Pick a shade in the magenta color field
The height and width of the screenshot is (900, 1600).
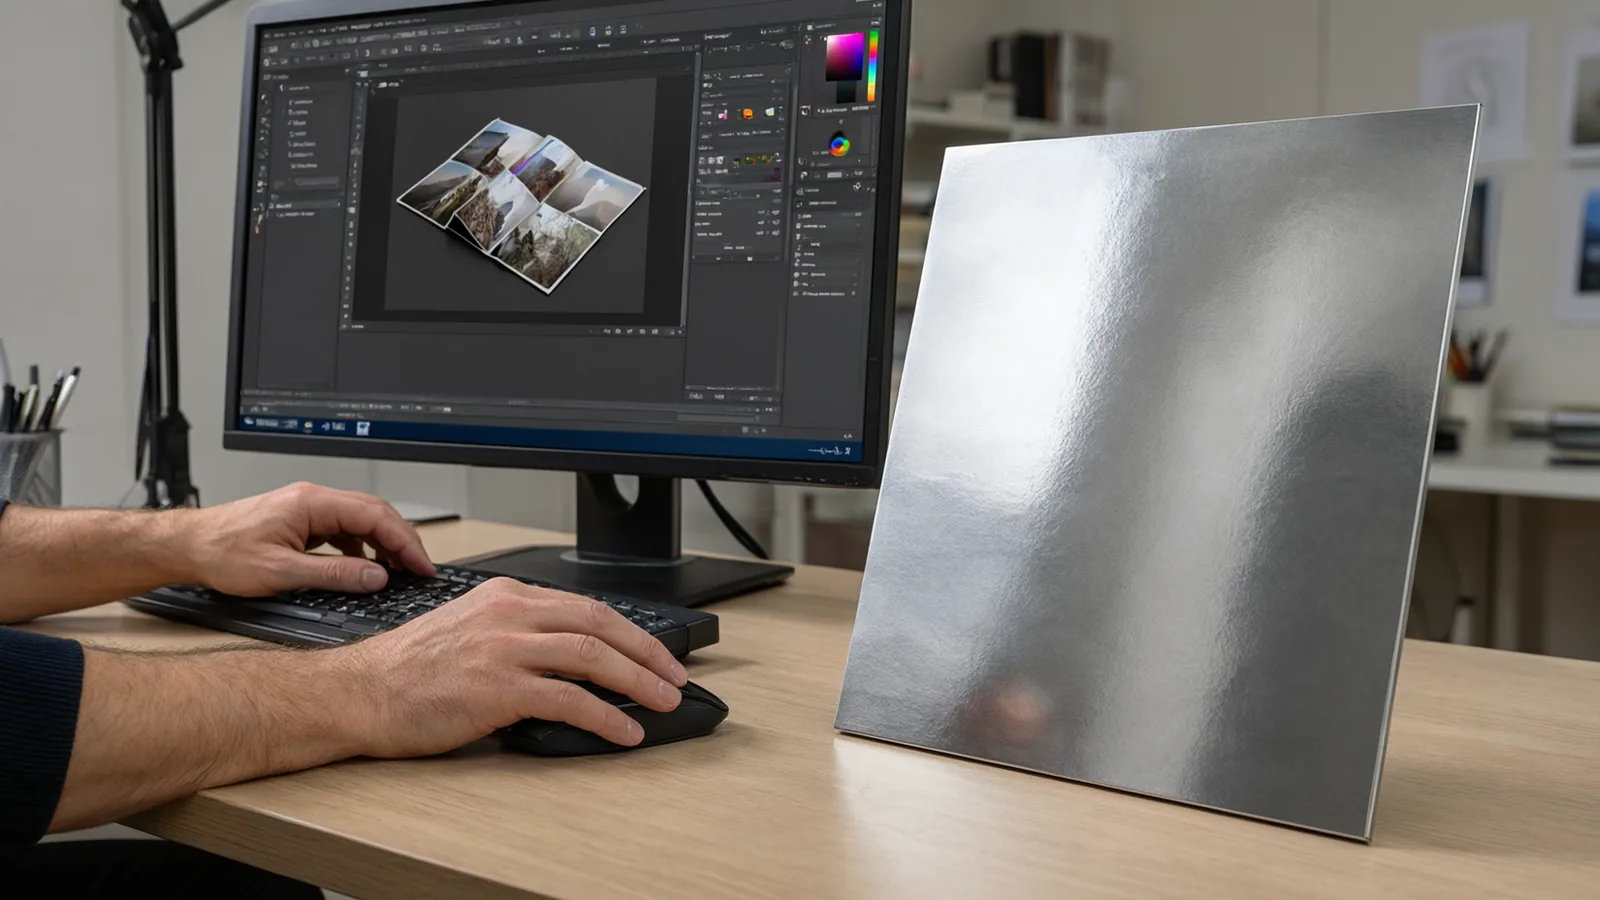pos(844,56)
